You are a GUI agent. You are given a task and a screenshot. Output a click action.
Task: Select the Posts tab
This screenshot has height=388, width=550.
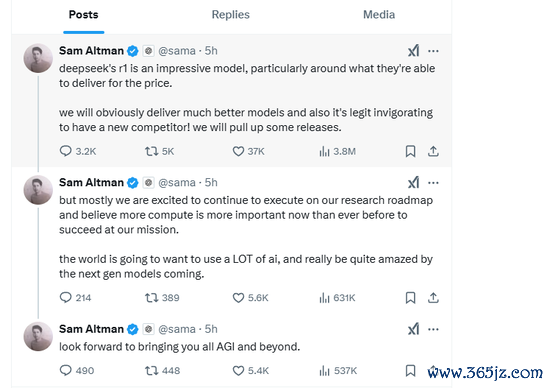coord(83,15)
